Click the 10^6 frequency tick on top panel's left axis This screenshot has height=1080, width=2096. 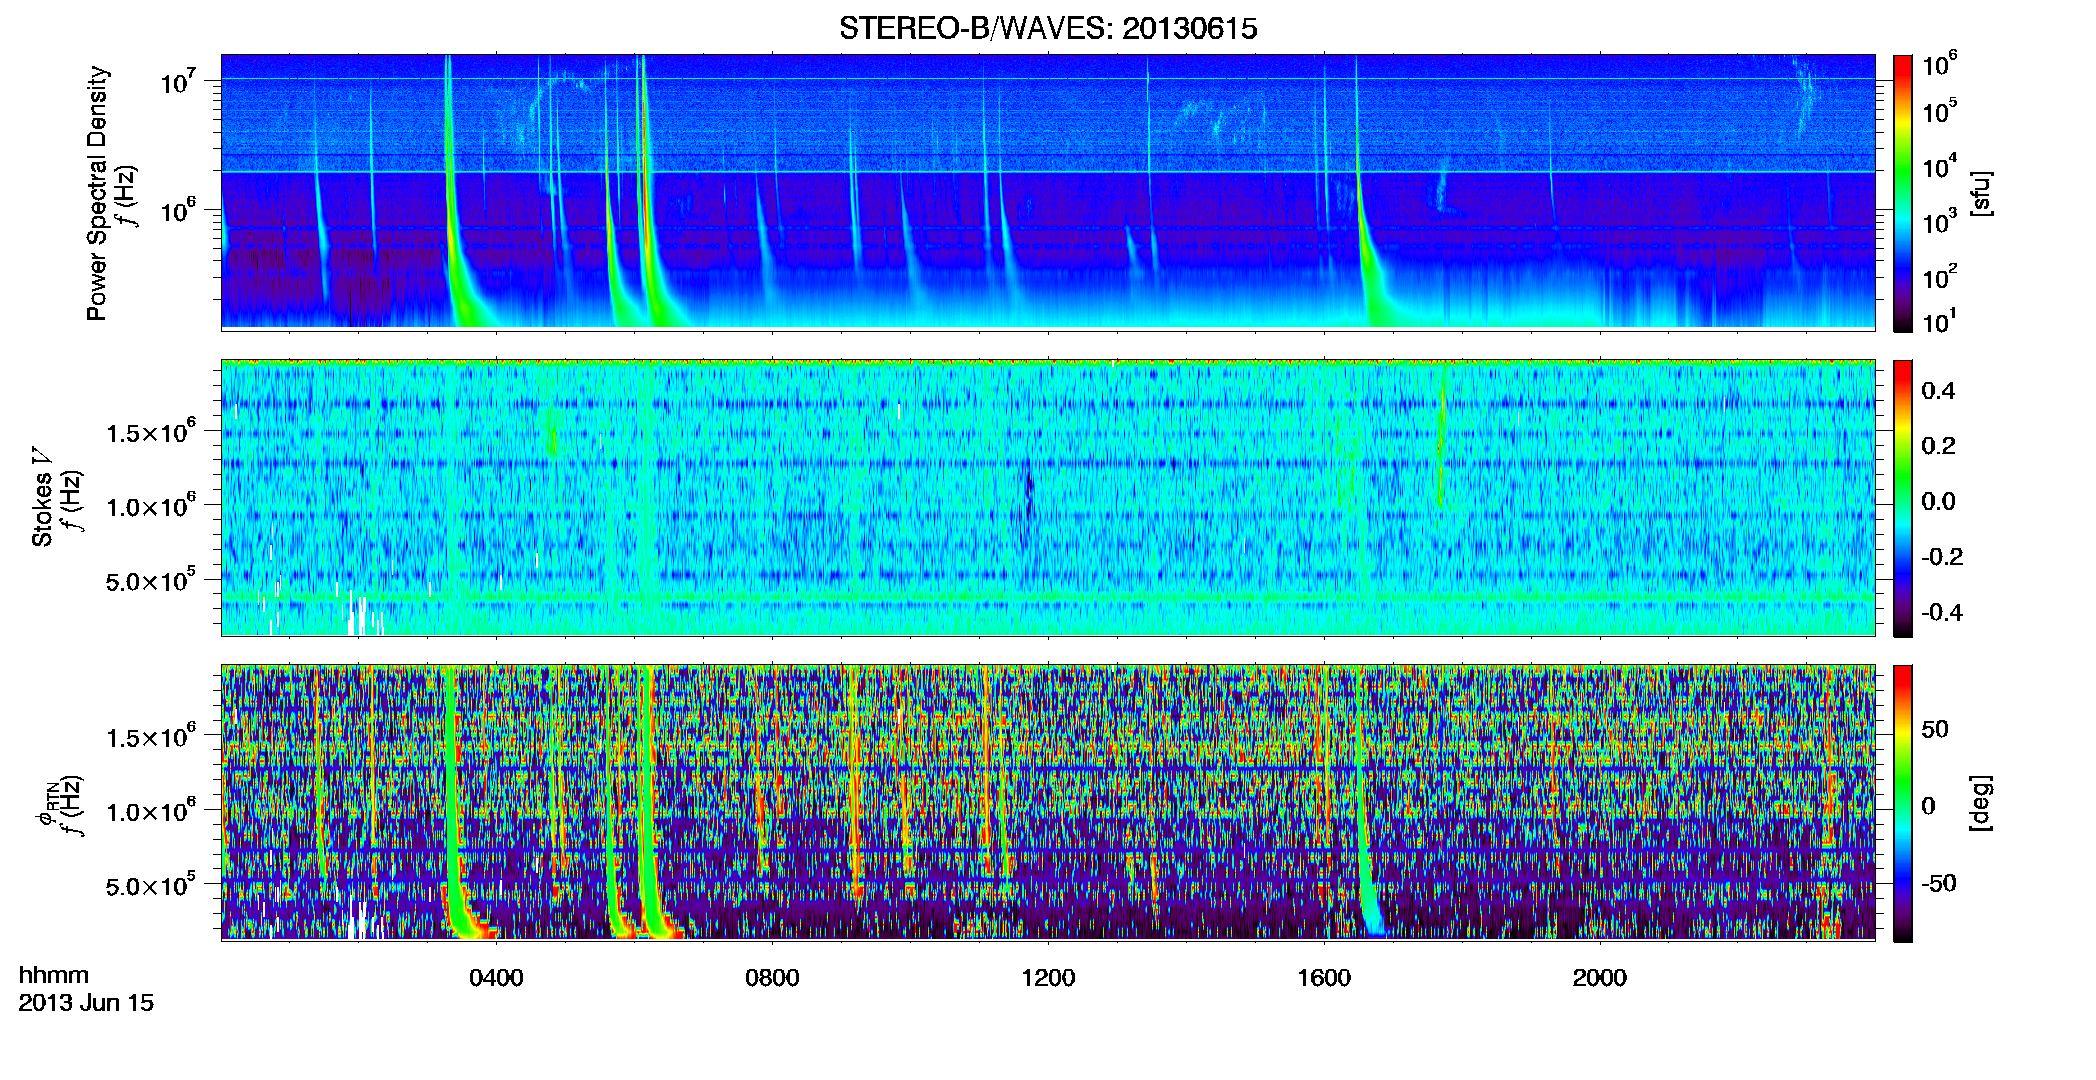(179, 211)
